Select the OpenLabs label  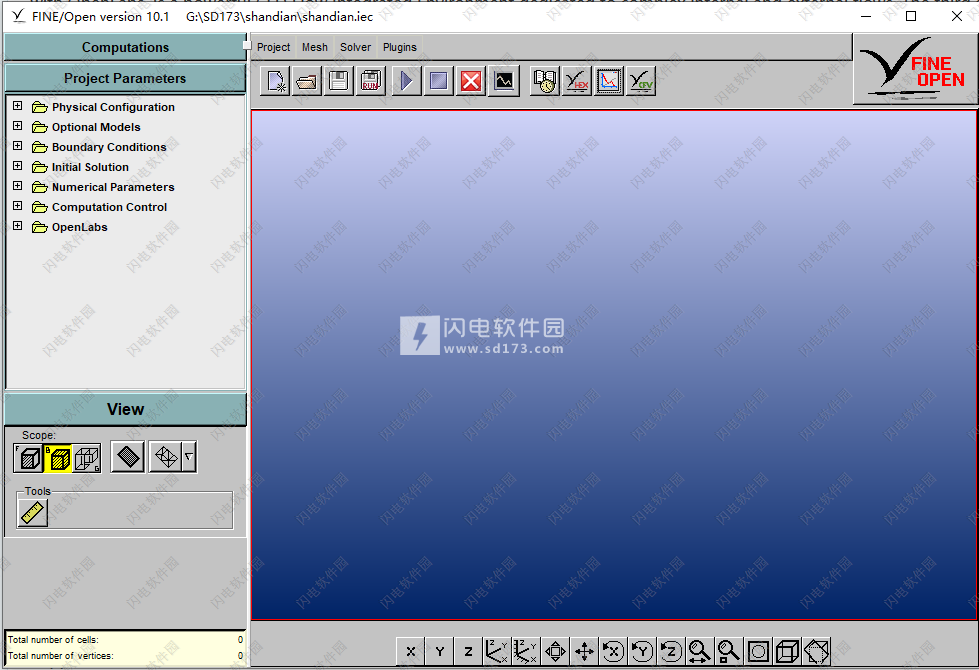79,227
